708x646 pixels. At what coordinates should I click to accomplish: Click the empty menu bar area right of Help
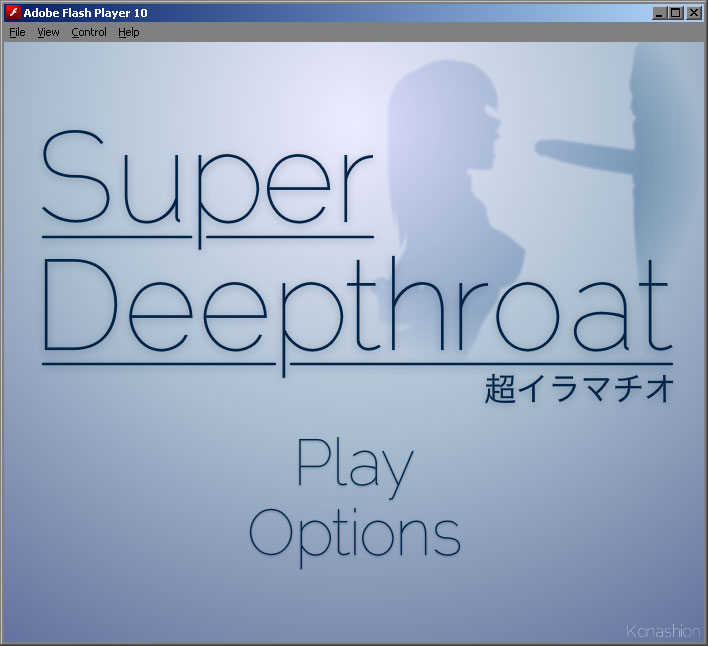click(x=400, y=32)
